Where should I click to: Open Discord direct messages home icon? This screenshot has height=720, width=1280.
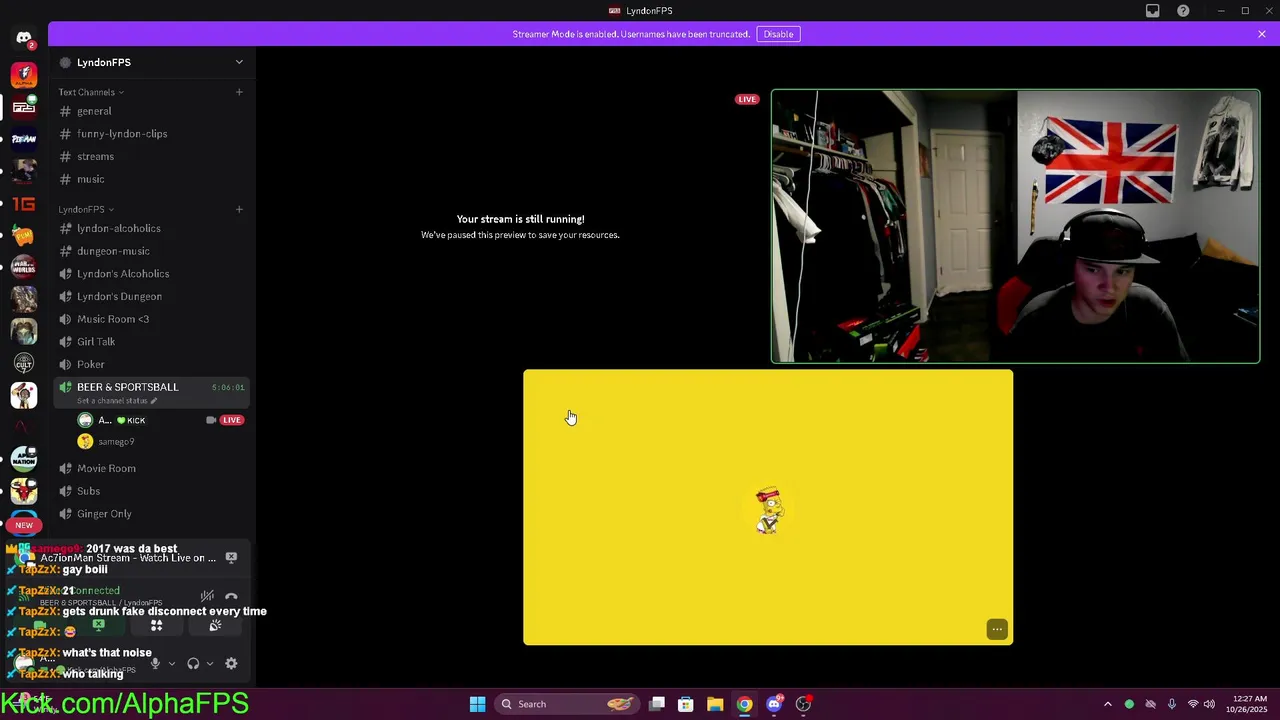[x=24, y=38]
